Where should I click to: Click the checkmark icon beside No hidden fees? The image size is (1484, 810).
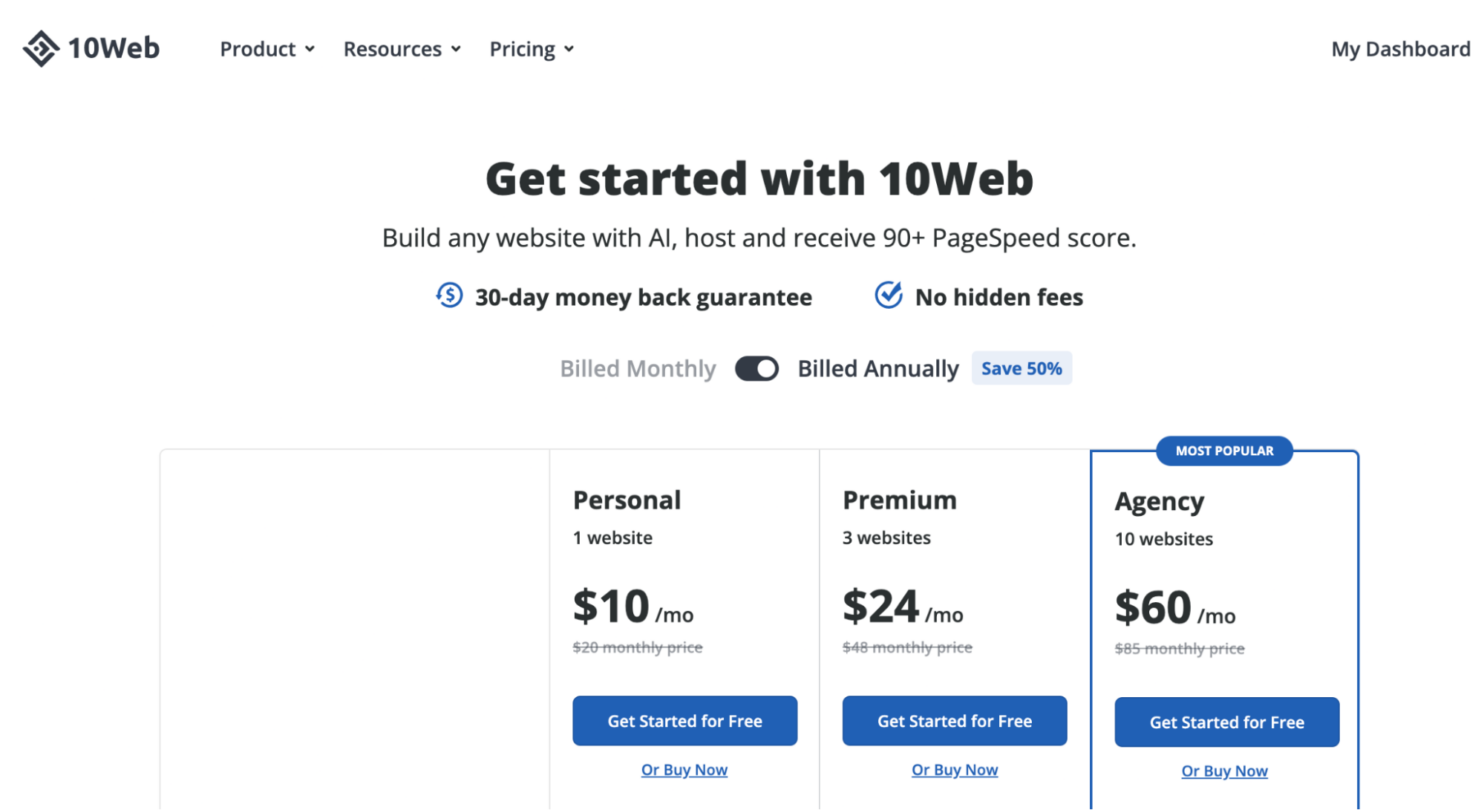coord(888,294)
